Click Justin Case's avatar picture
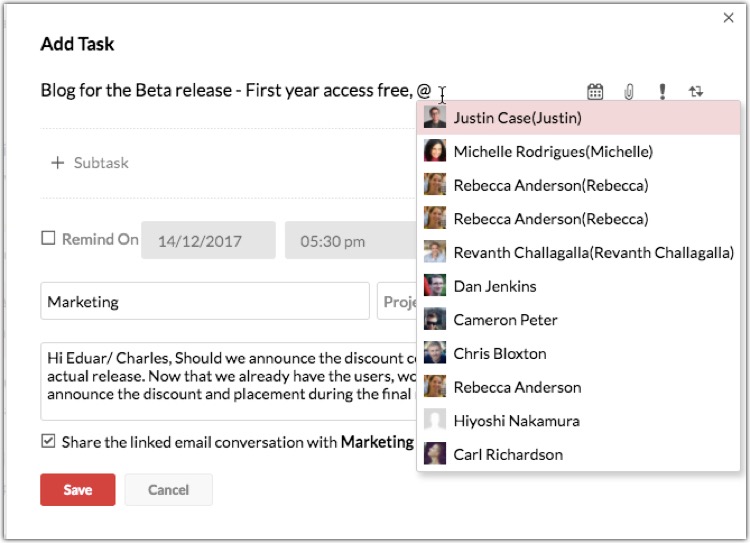Image resolution: width=750 pixels, height=543 pixels. [x=435, y=118]
